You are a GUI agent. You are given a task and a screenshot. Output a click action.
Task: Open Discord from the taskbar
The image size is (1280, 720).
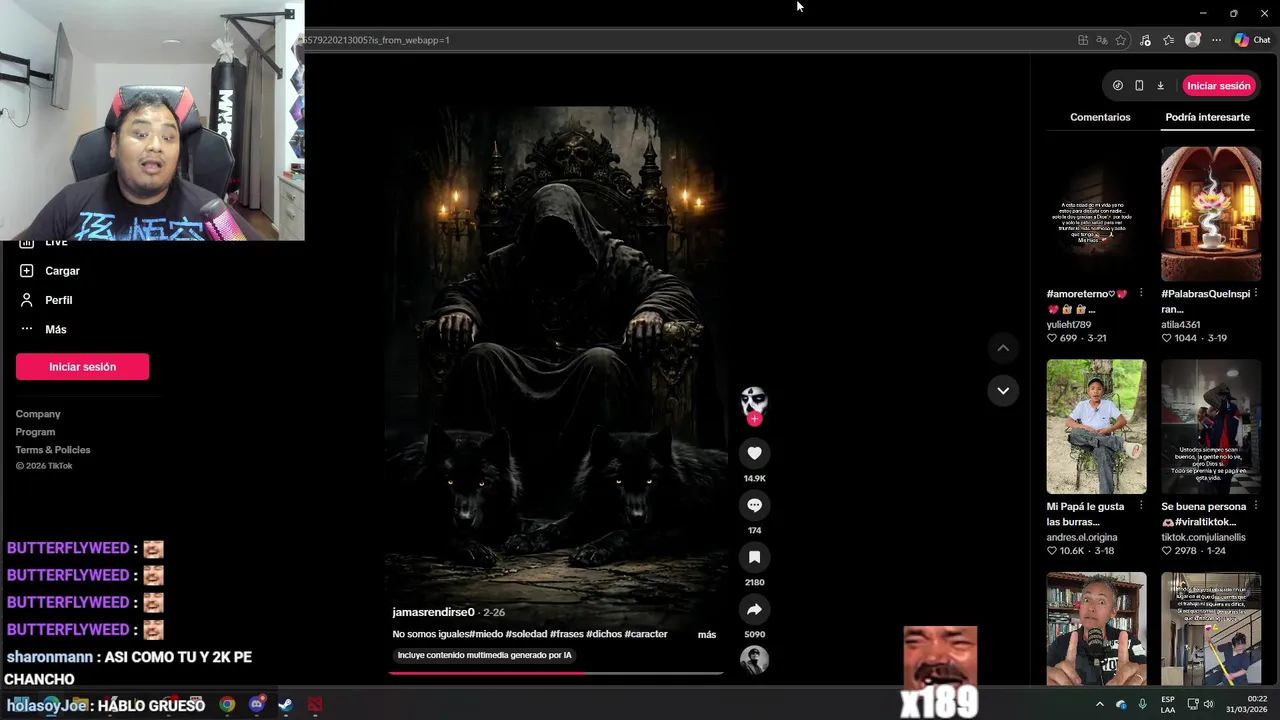257,705
